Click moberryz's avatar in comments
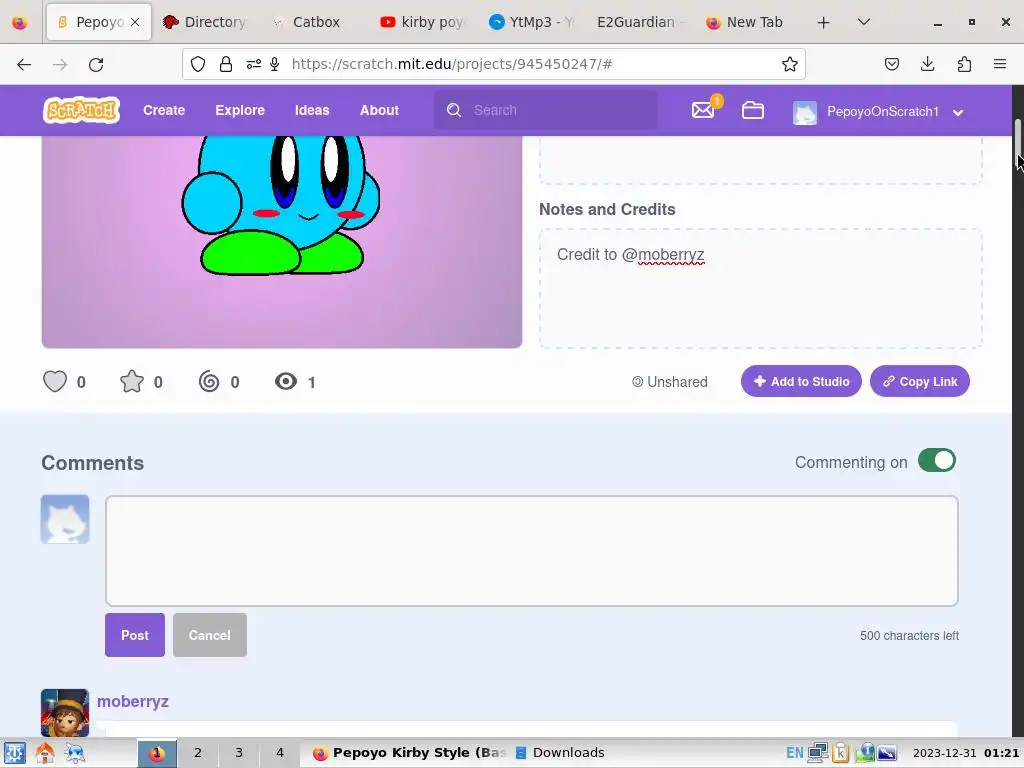The height and width of the screenshot is (768, 1024). (65, 712)
